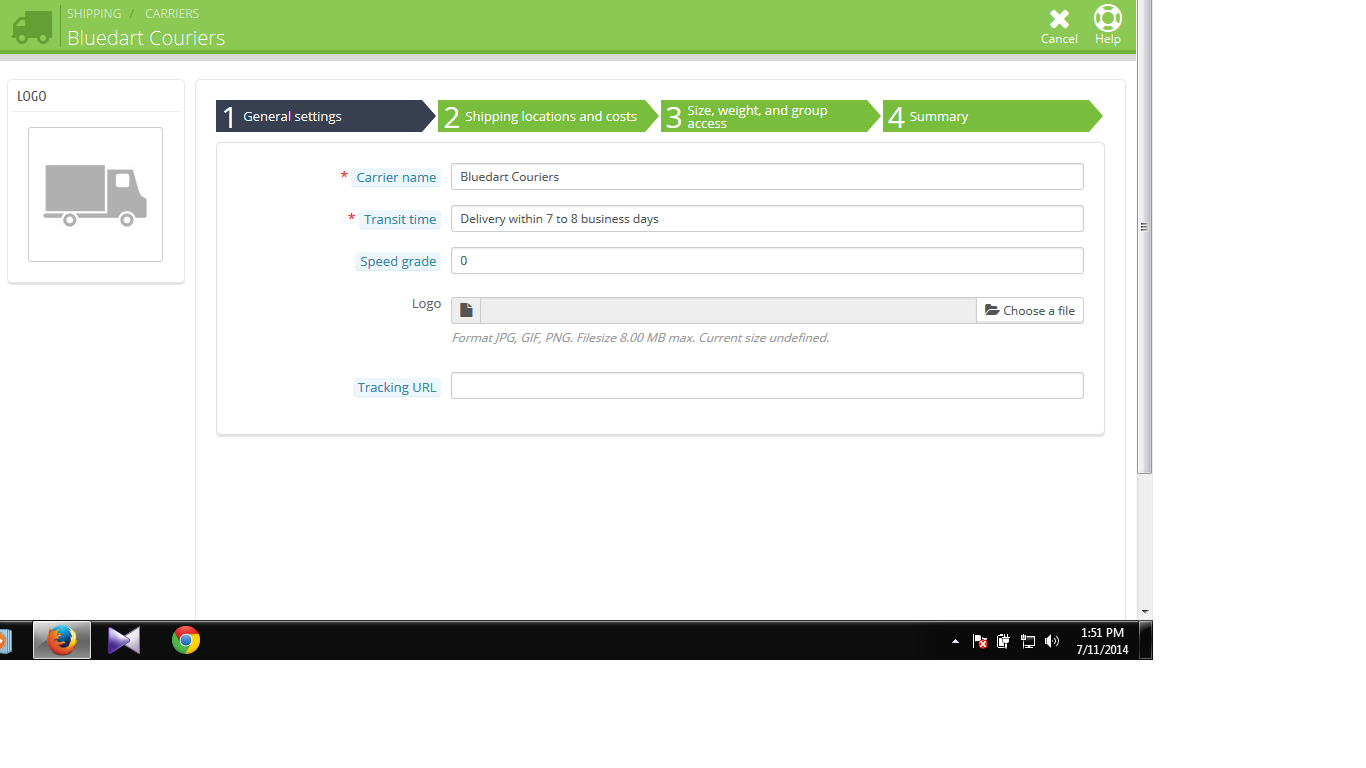Open Firefox from the taskbar
The image size is (1366, 768).
tap(62, 640)
